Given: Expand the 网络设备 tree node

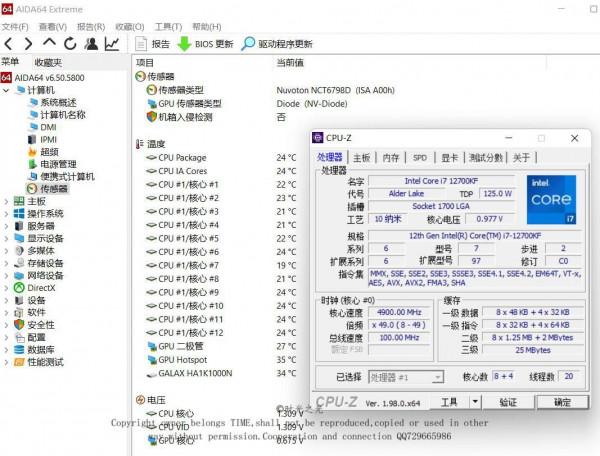Looking at the screenshot, I should coord(6,275).
